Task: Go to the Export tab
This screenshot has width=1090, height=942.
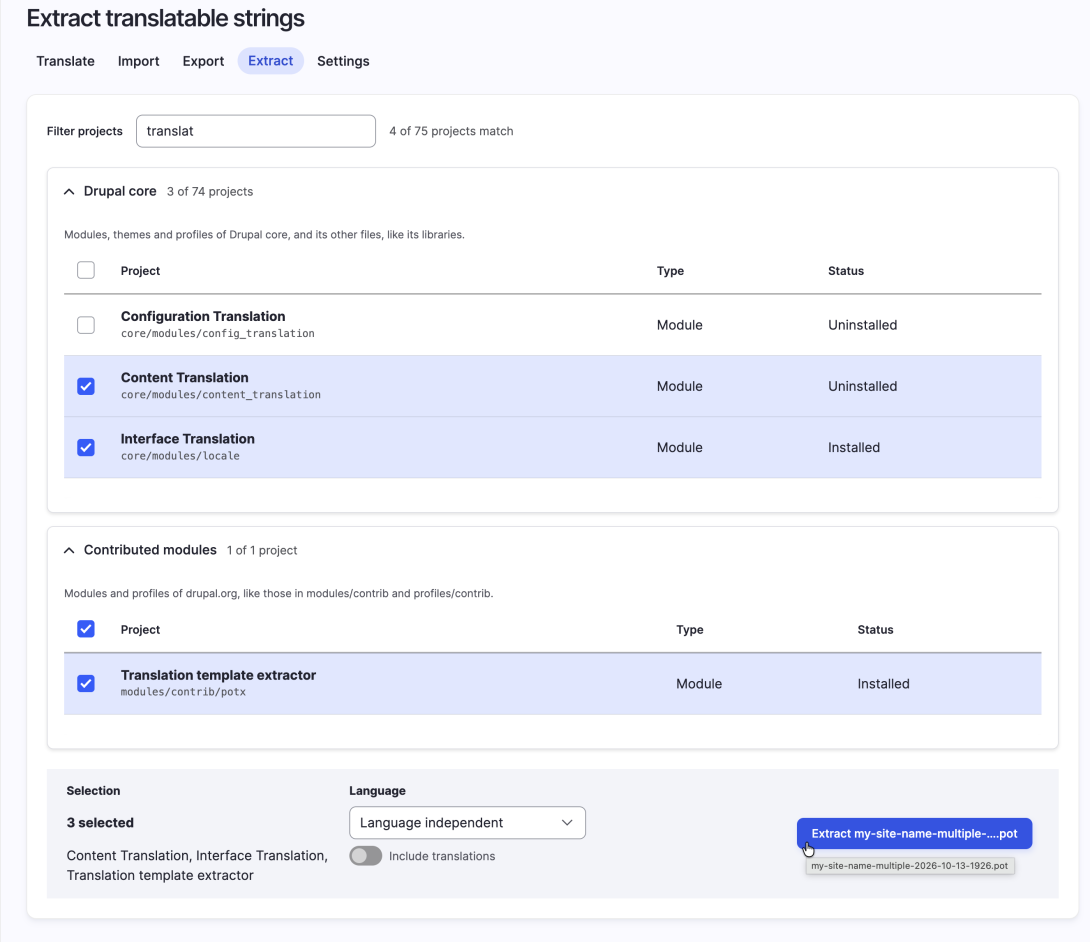Action: click(x=203, y=61)
